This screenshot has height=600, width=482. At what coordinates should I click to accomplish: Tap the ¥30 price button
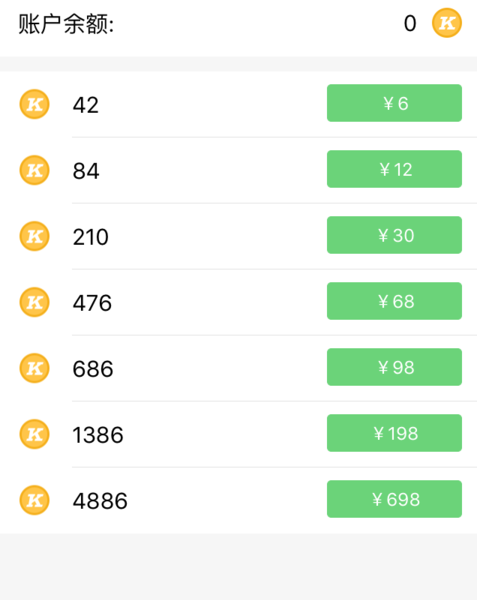[394, 235]
